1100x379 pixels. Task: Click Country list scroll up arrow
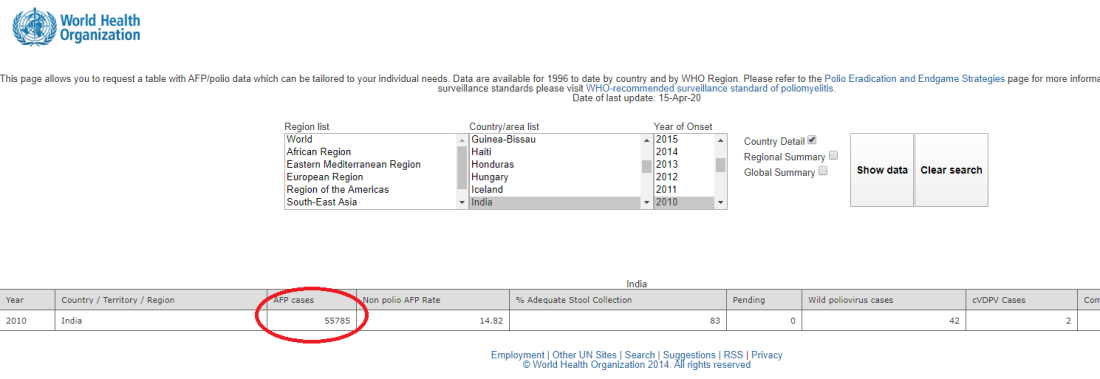[x=646, y=140]
